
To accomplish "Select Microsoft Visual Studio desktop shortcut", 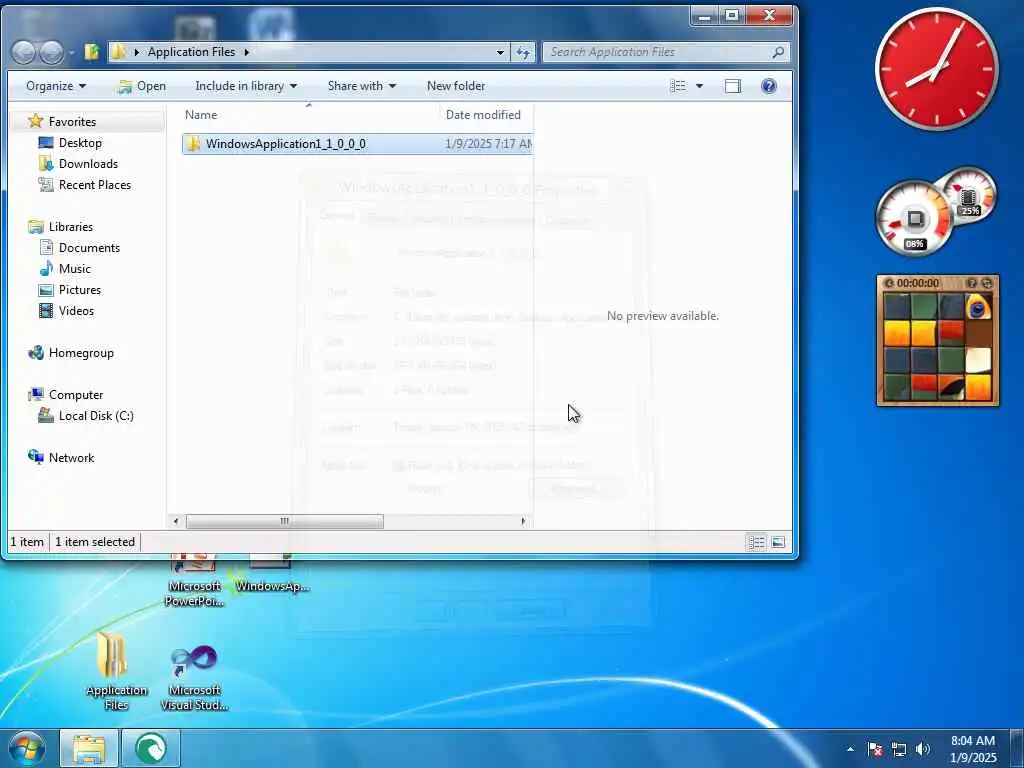I will 194,678.
